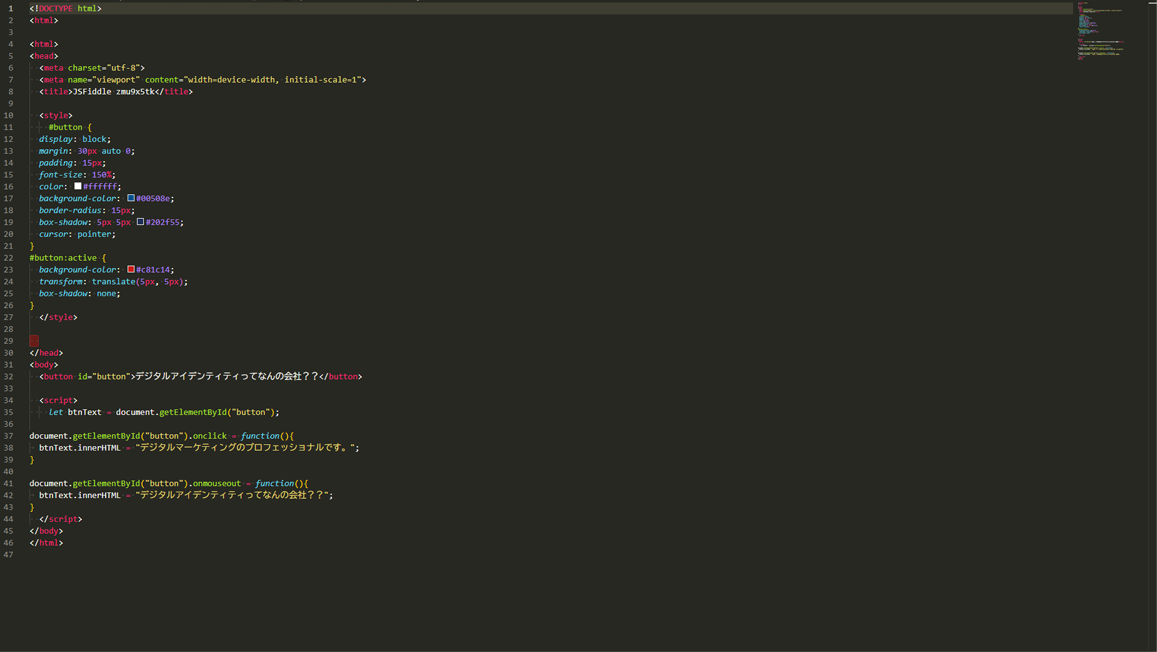Click line number 10 in the gutter
This screenshot has width=1157, height=652.
tap(8, 116)
